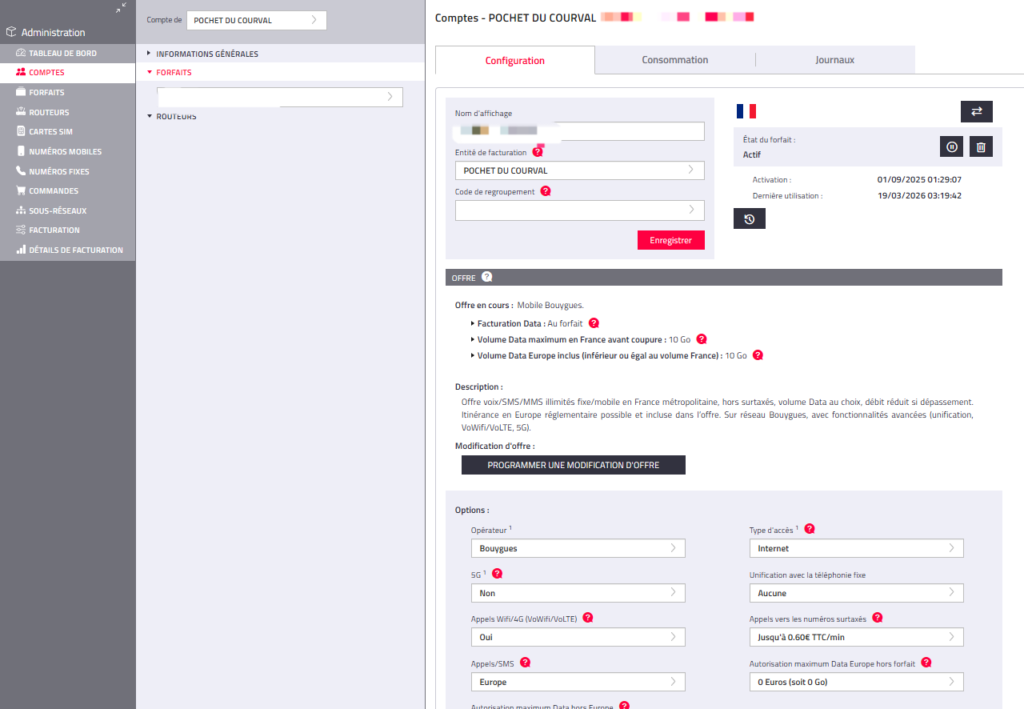Switch to the Journaux tab
The height and width of the screenshot is (709, 1024).
(834, 60)
